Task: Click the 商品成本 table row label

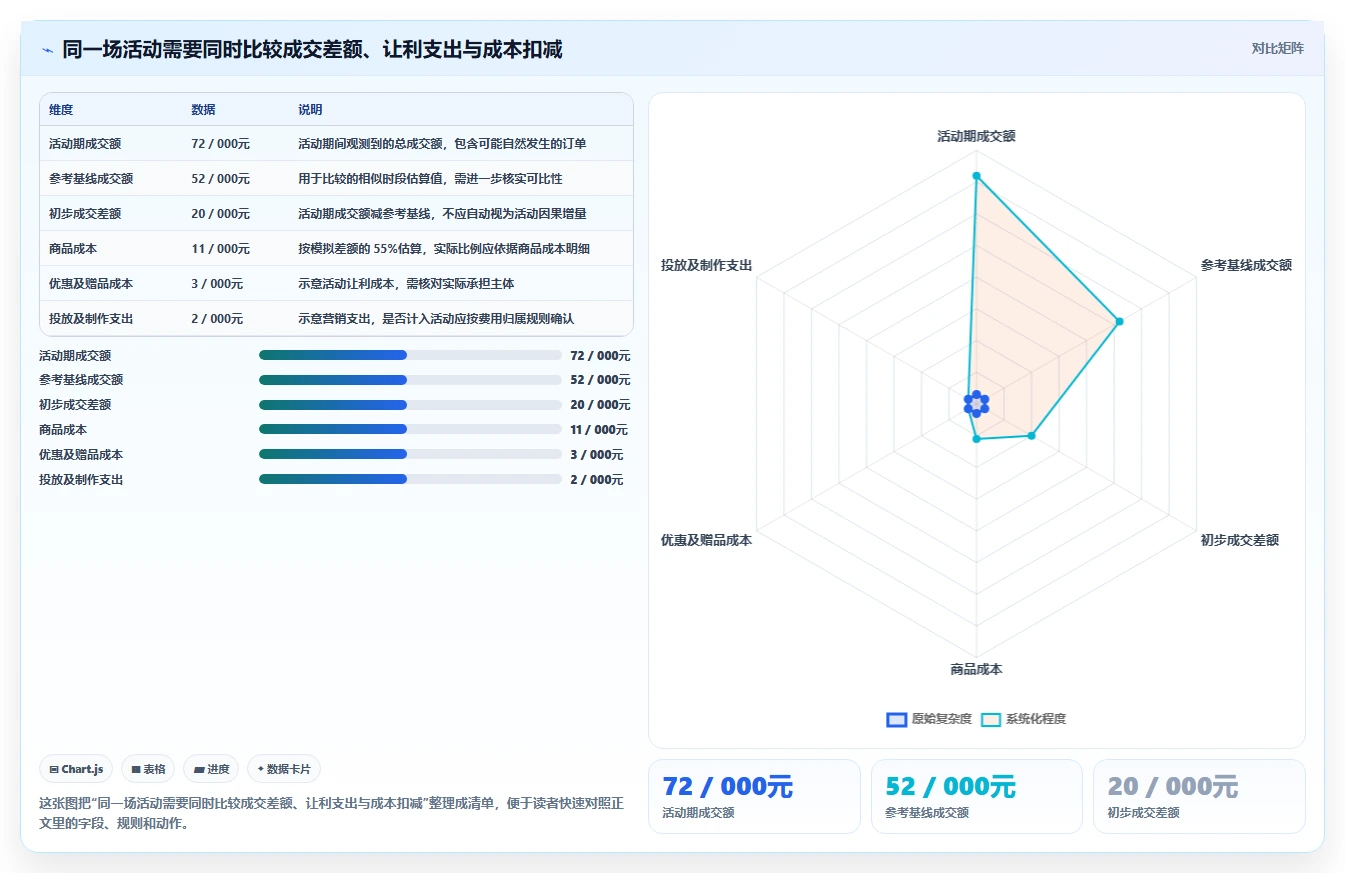Action: click(x=73, y=249)
